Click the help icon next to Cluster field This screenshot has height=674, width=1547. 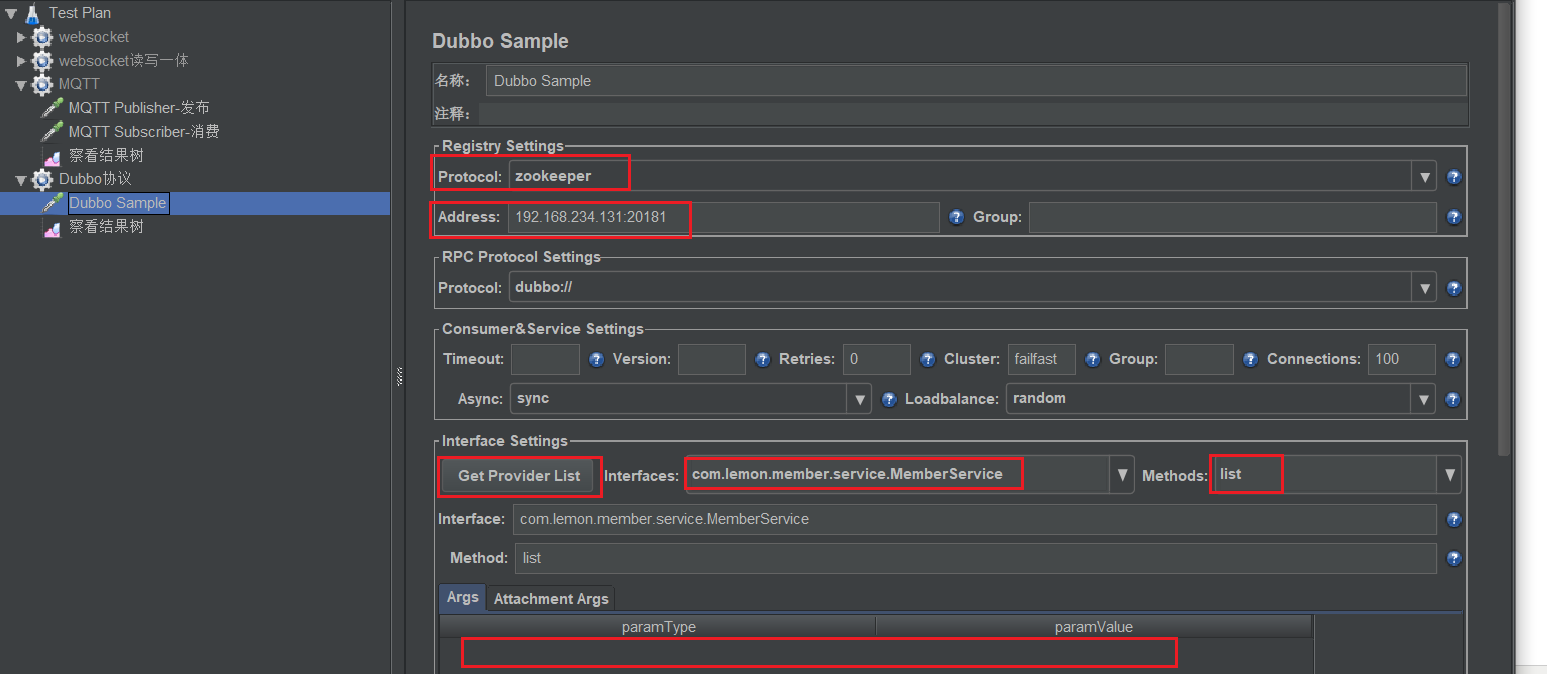[1093, 360]
